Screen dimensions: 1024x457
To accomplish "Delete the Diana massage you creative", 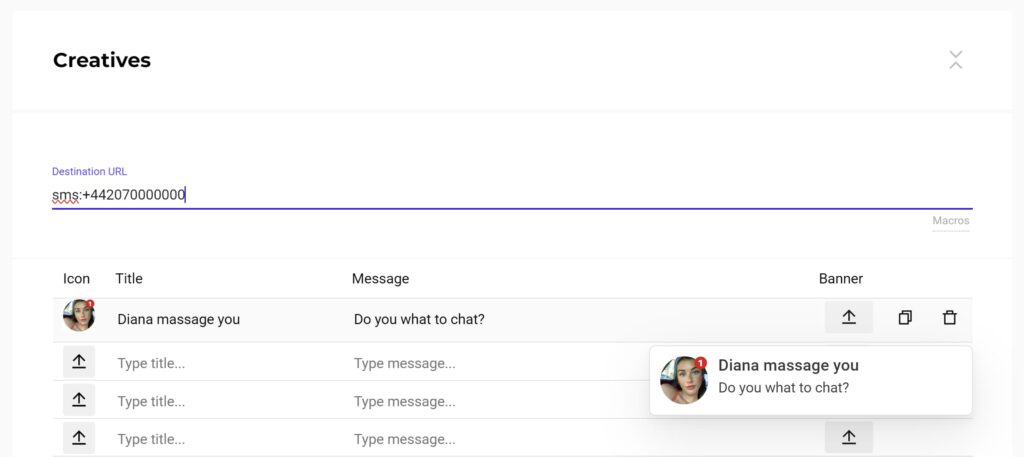I will click(x=950, y=318).
